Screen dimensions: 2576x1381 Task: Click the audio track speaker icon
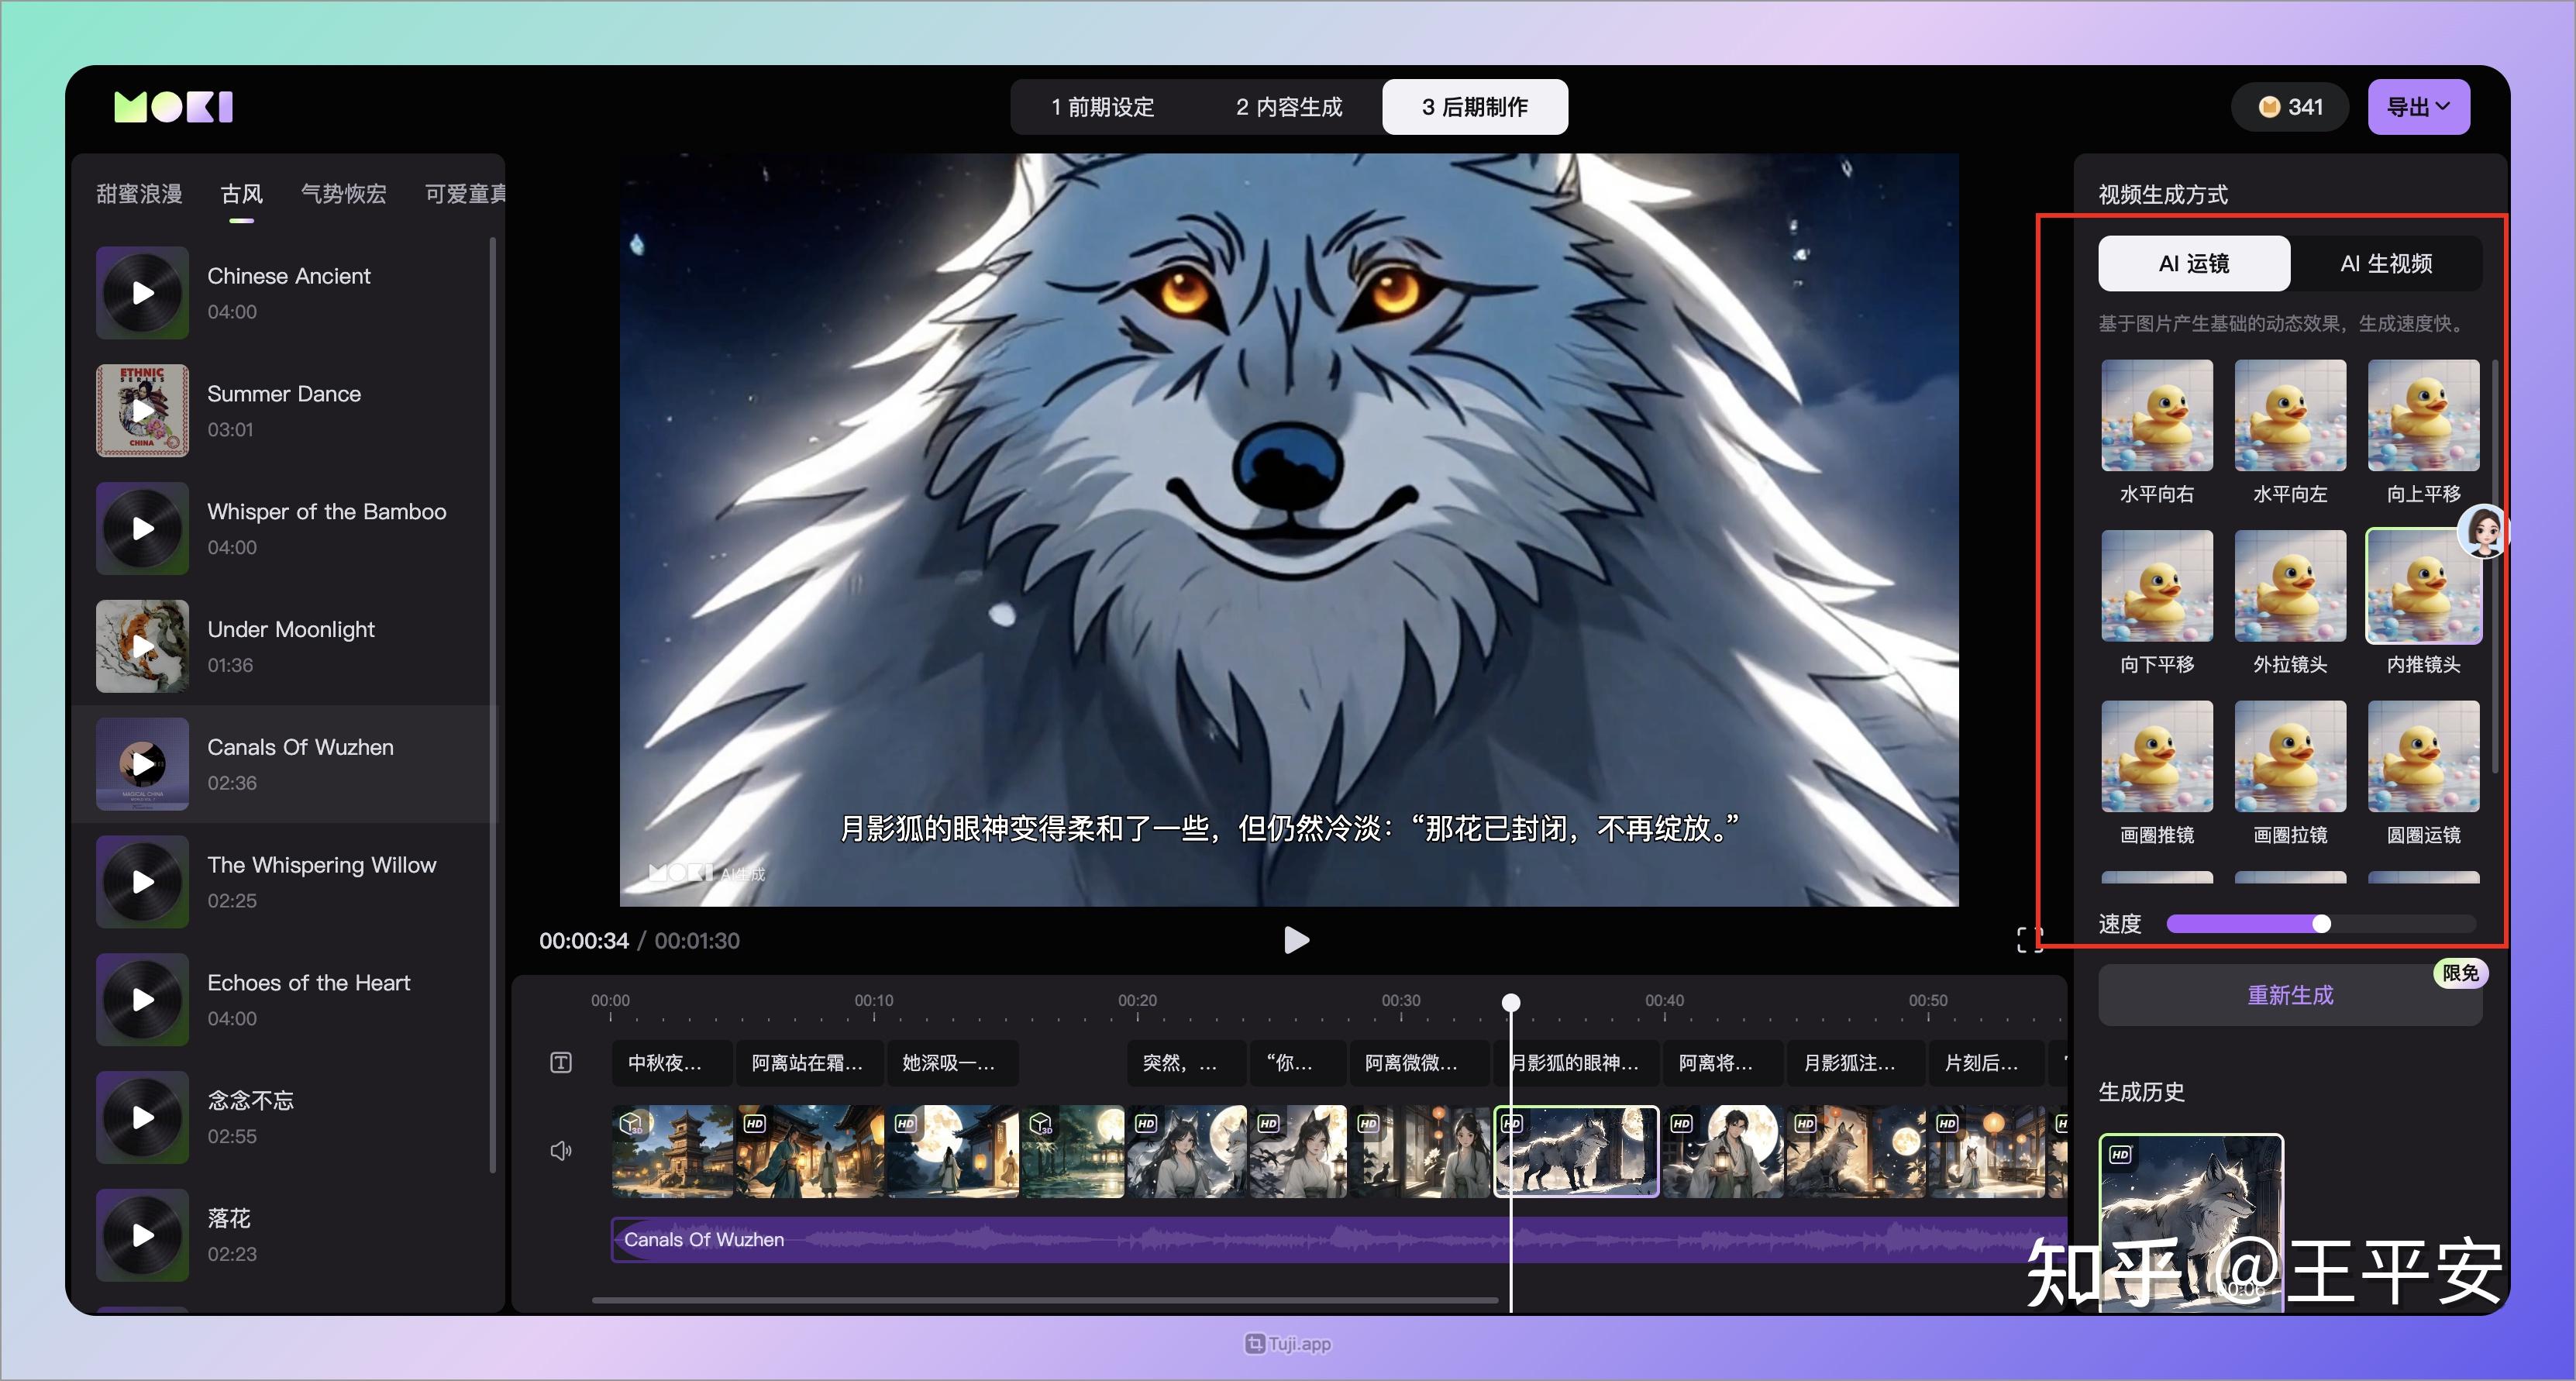coord(560,1151)
